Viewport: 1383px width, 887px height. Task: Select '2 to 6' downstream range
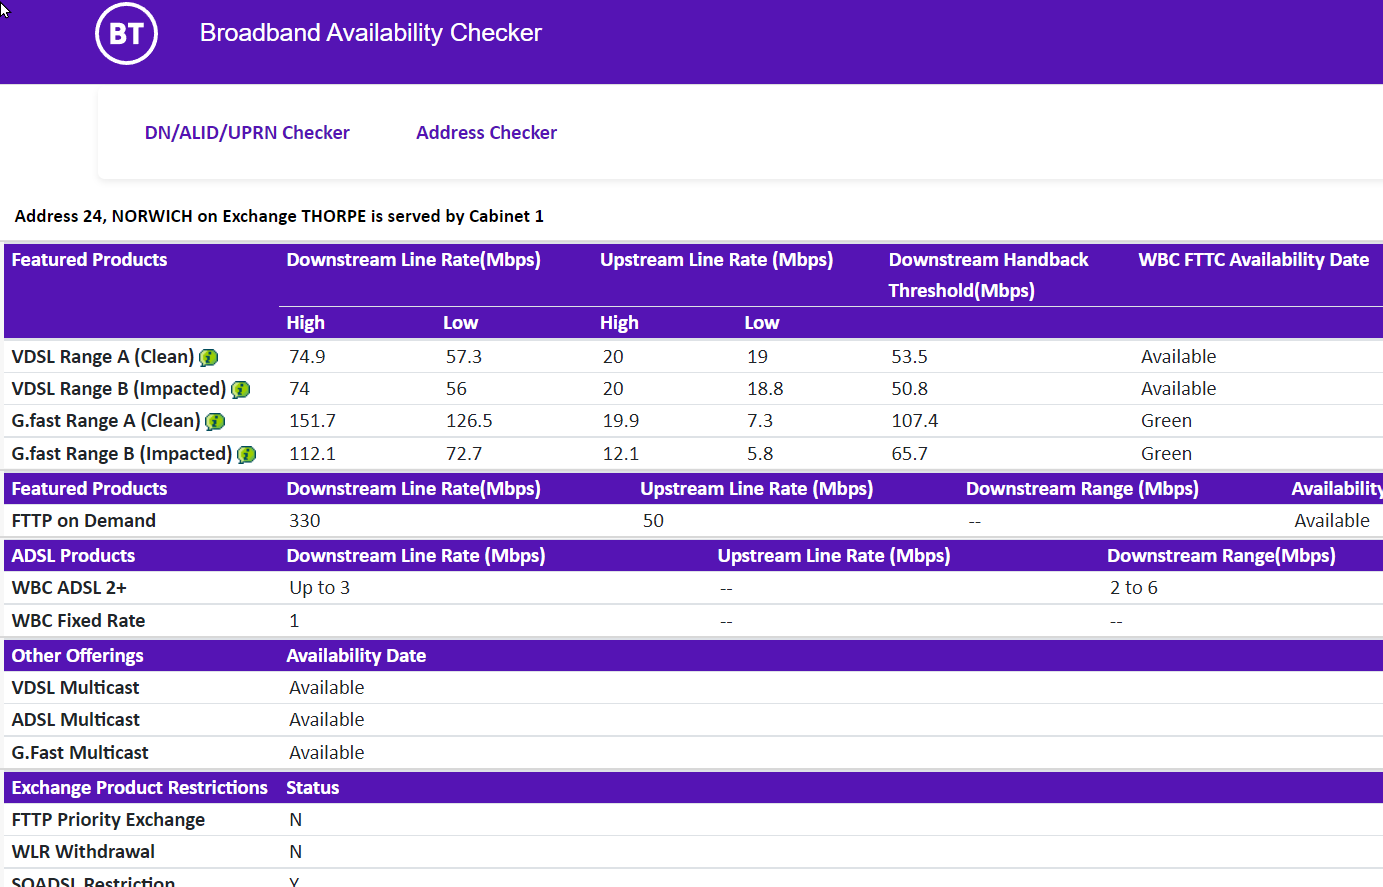point(1134,588)
